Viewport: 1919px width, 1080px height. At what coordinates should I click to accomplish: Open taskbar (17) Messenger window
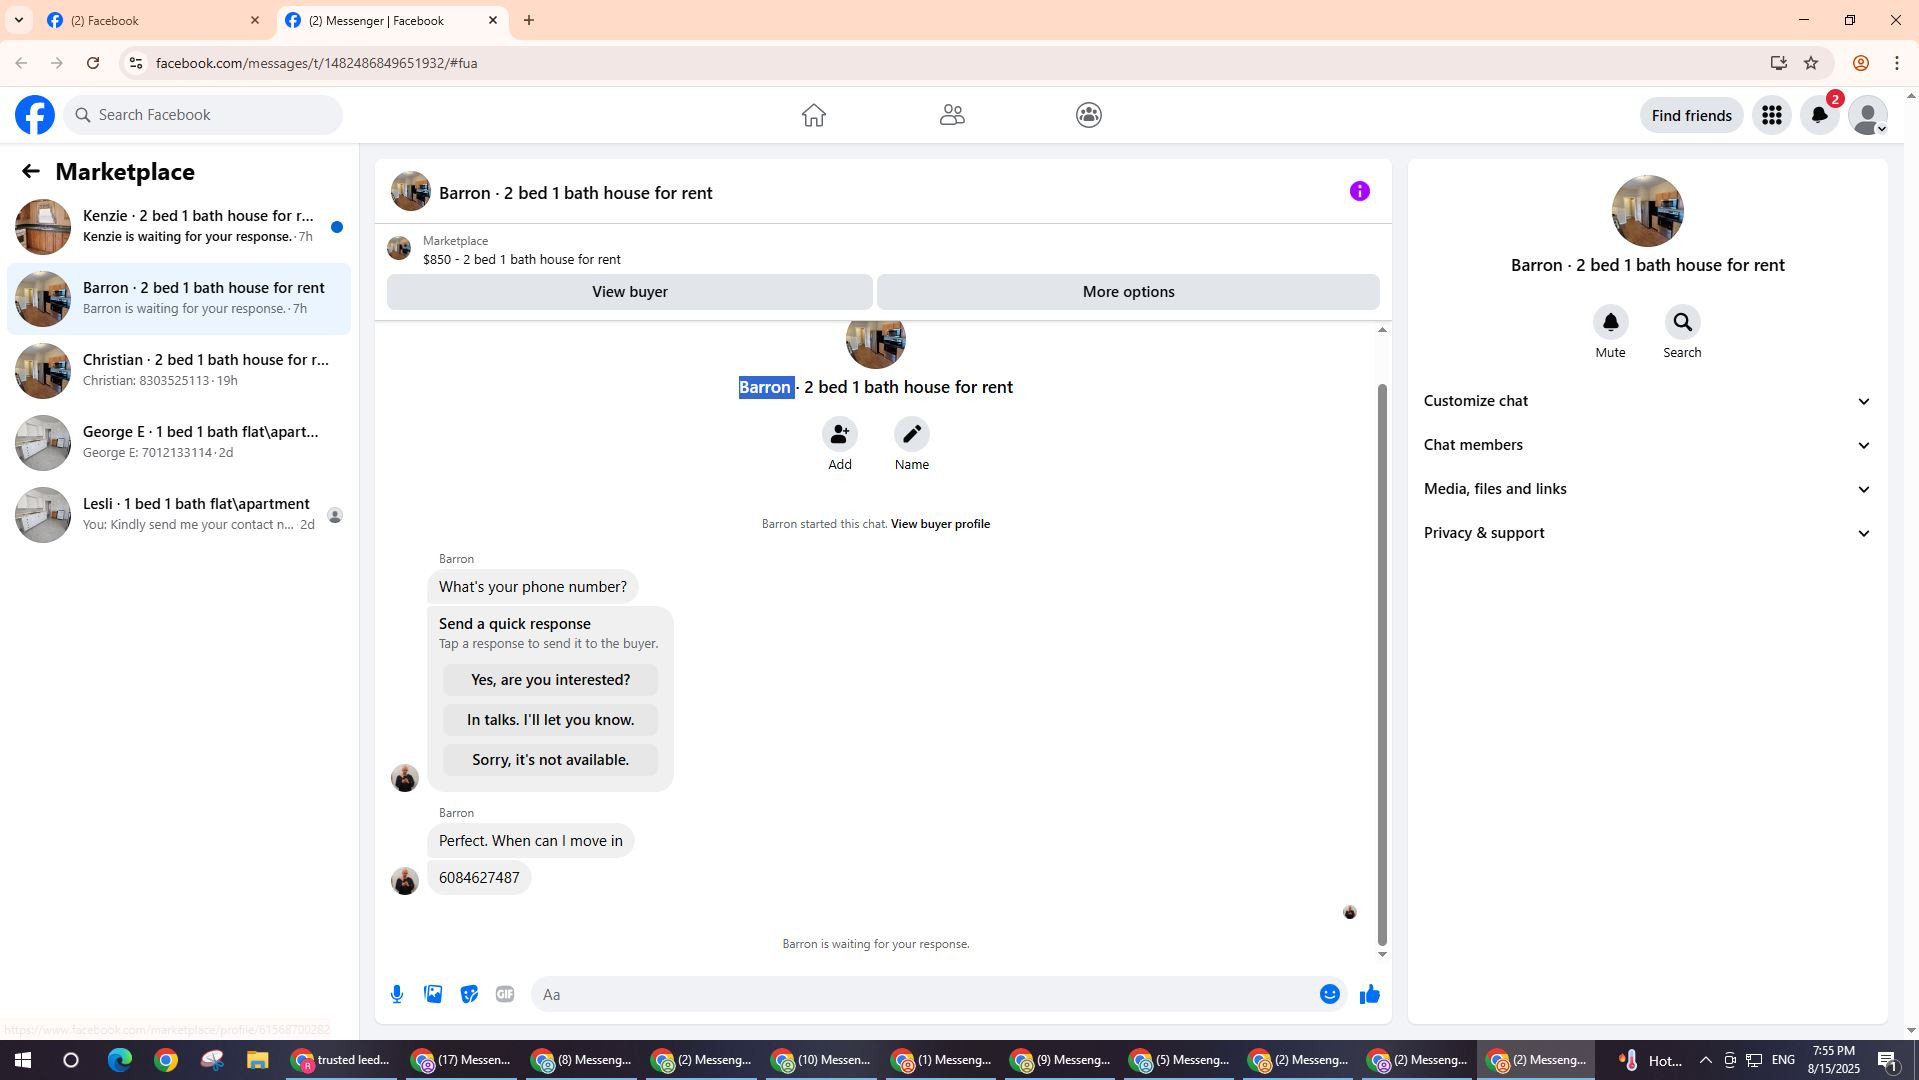tap(462, 1060)
